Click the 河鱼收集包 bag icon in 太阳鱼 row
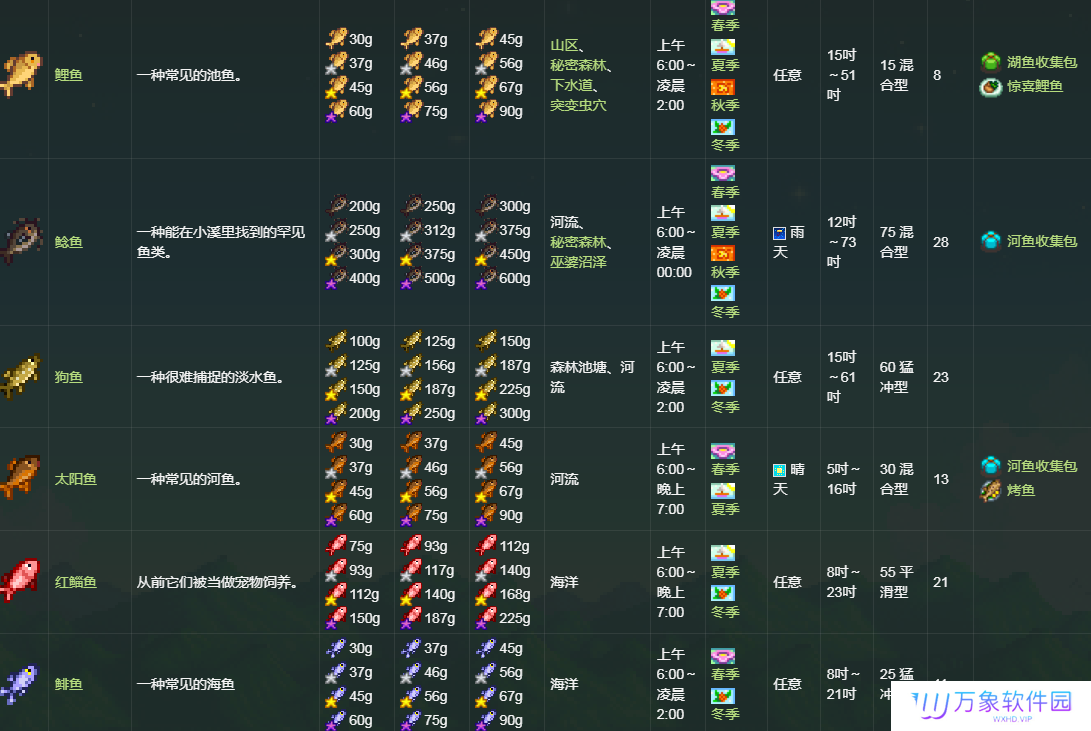This screenshot has height=731, width=1091. [x=991, y=465]
